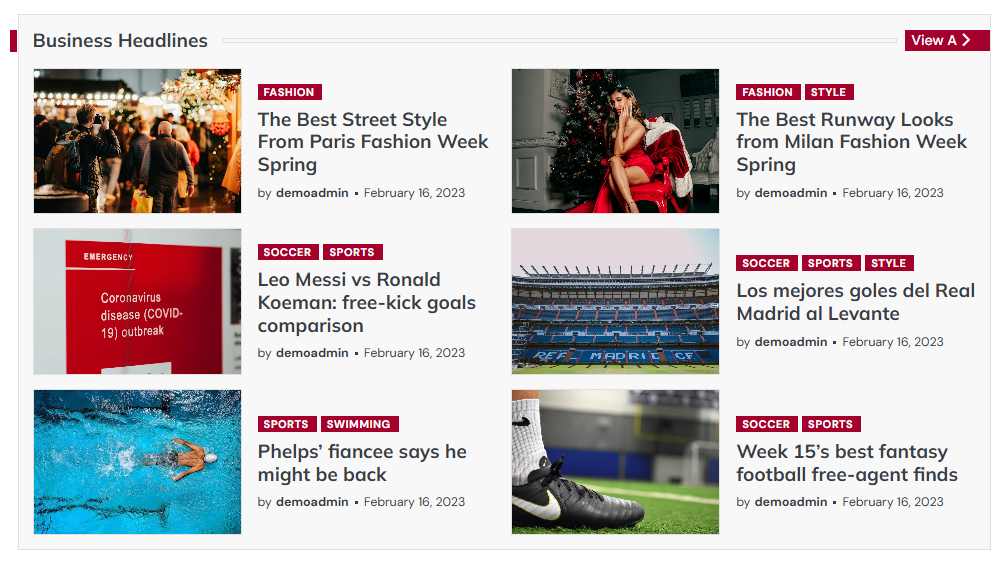Click the woman in red dress thumbnail
The image size is (1005, 564).
[x=615, y=141]
